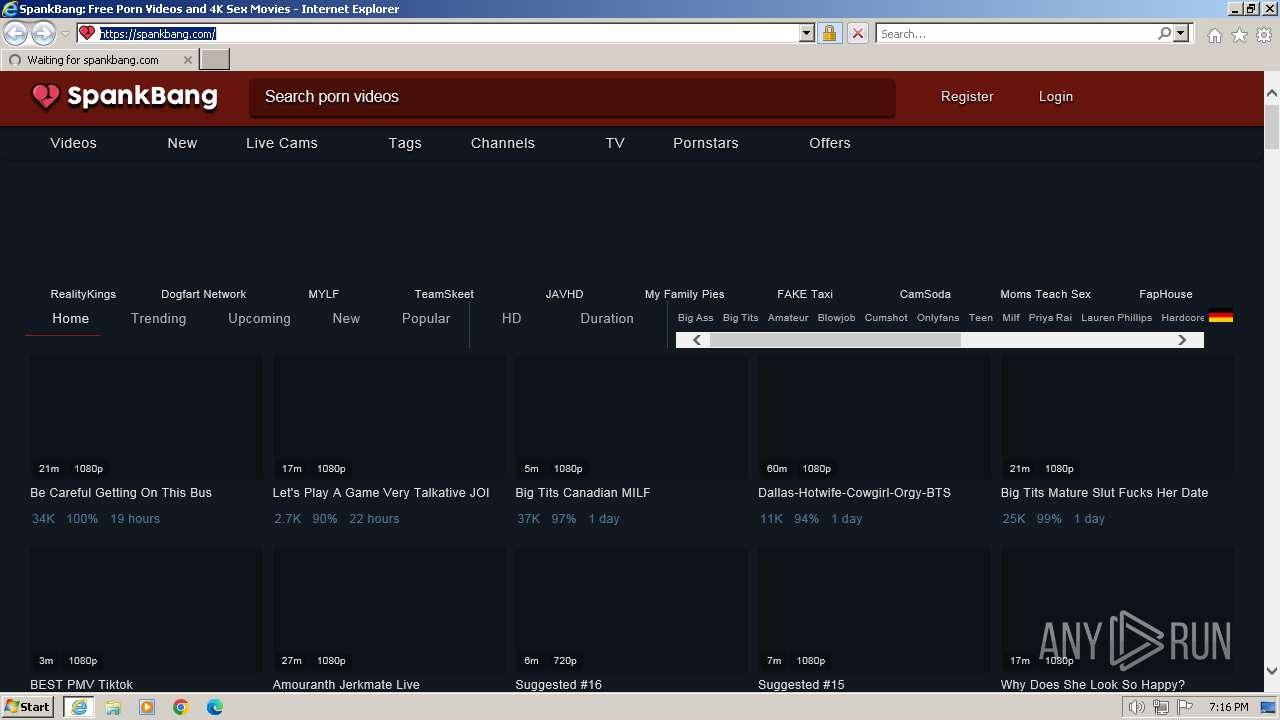Image resolution: width=1280 pixels, height=720 pixels.
Task: Switch to the Popular tab
Action: [x=426, y=318]
